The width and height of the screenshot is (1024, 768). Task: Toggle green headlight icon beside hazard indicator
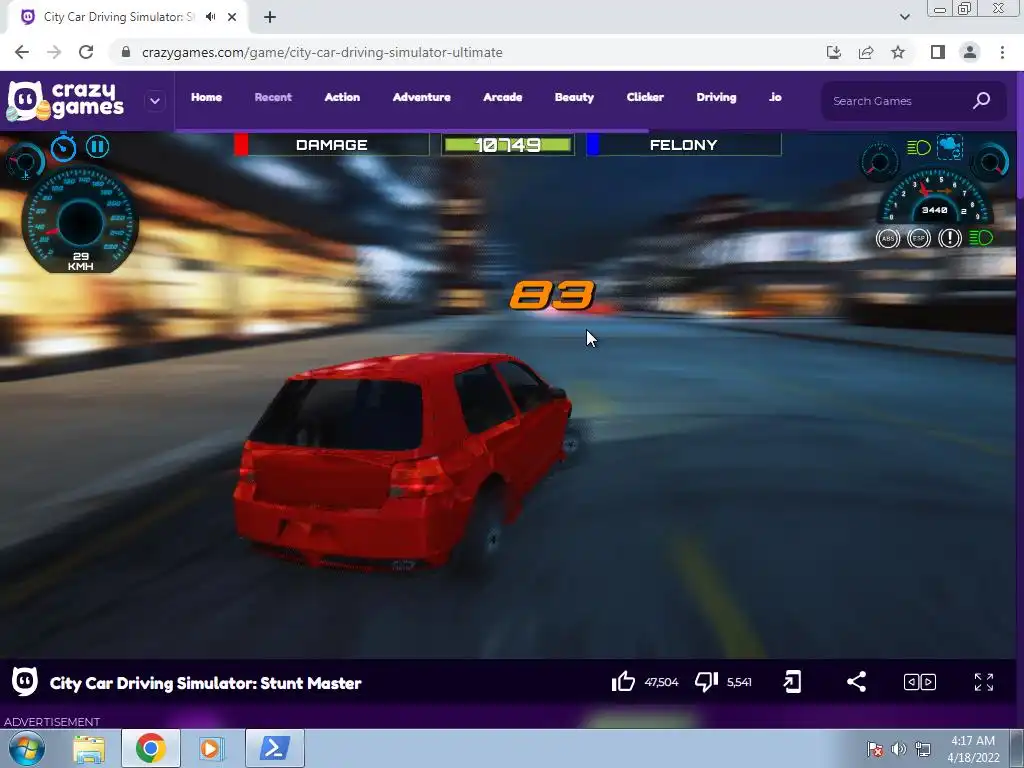981,238
